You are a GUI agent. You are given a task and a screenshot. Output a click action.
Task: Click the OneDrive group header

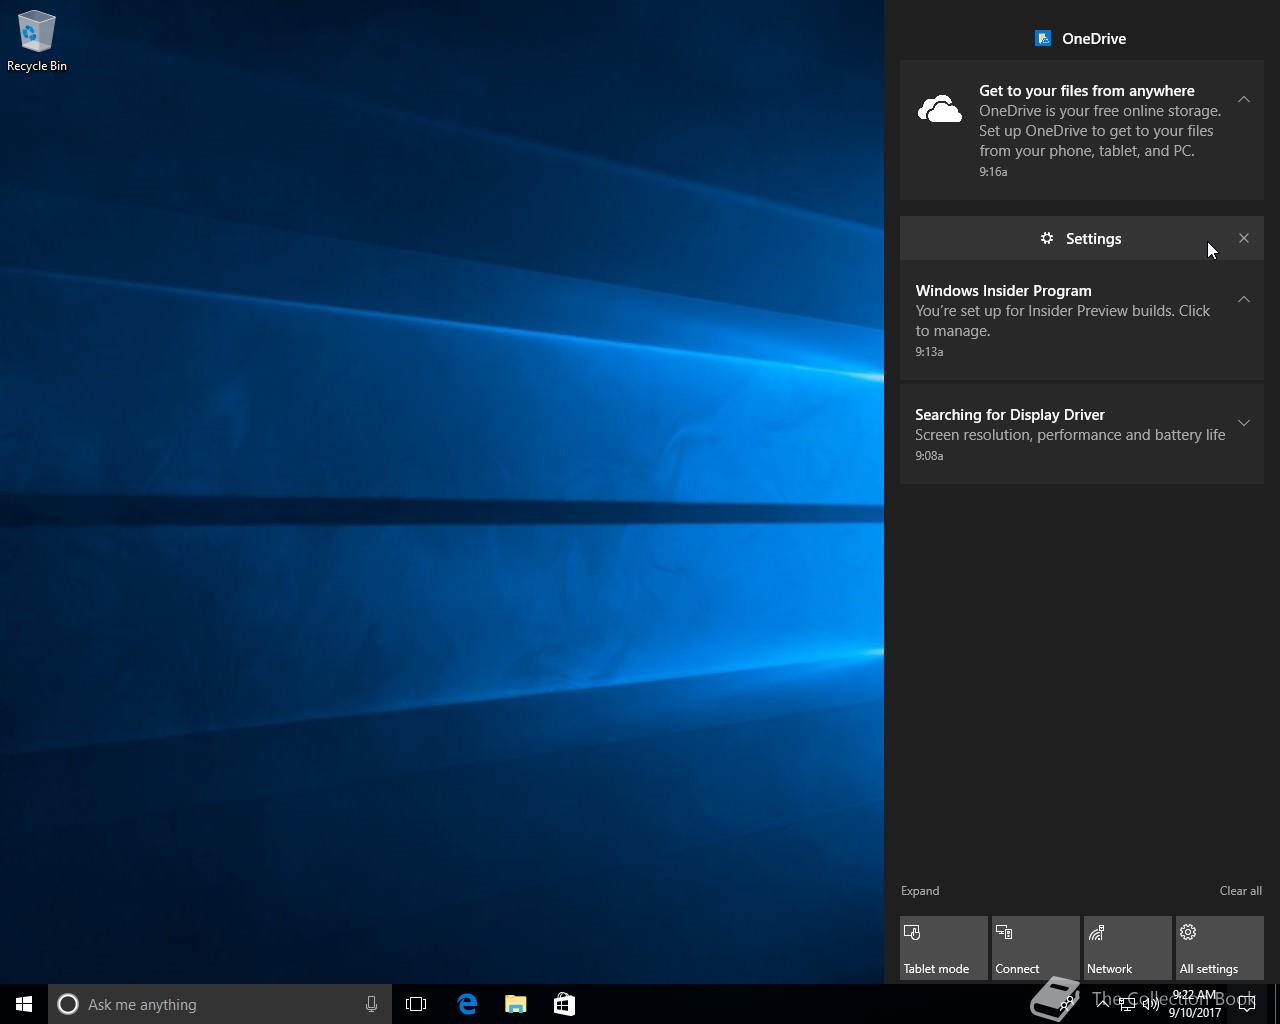coord(1081,38)
